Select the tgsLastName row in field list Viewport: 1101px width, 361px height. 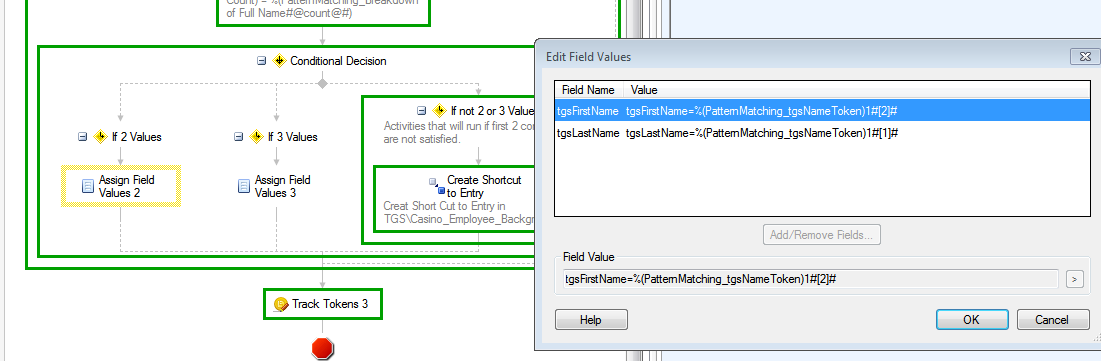[x=822, y=133]
